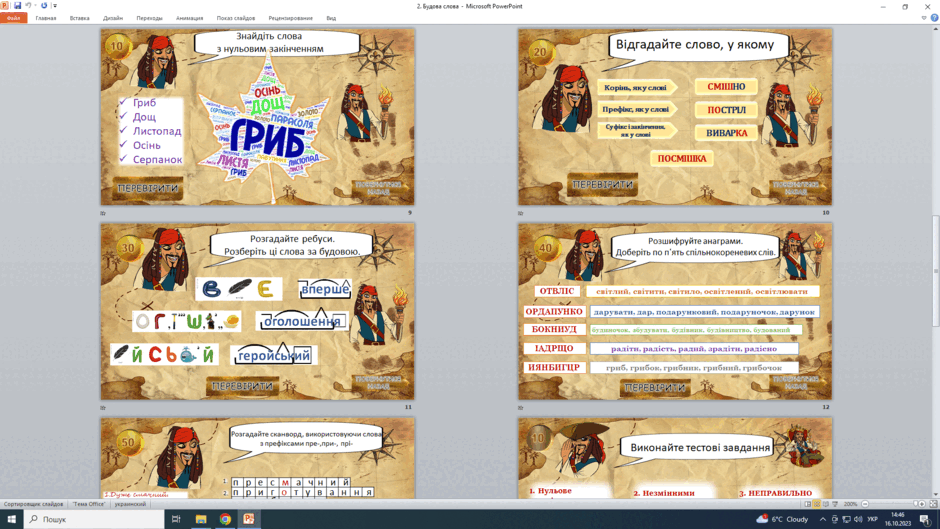Open the Дизайн ribbon tab
The image size is (940, 529).
point(113,18)
